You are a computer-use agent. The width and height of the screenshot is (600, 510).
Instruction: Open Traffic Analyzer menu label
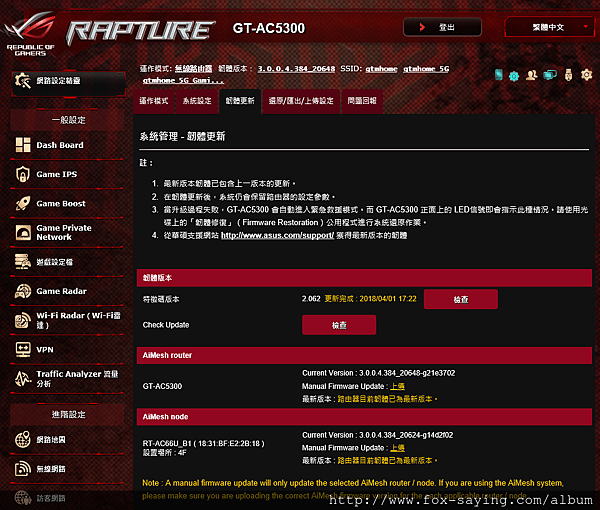(77, 379)
